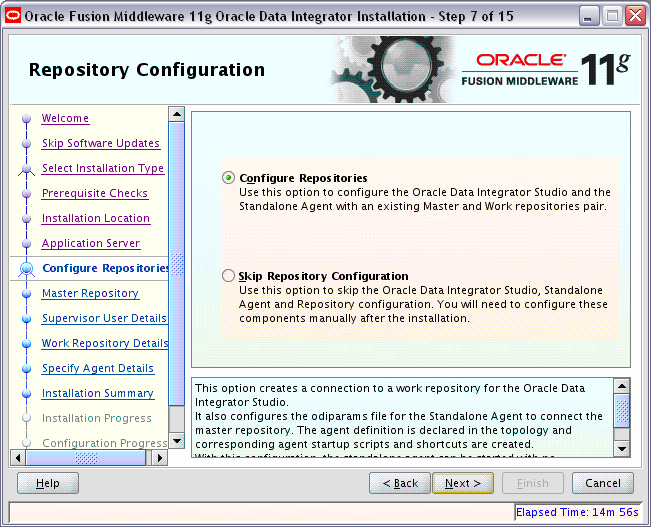Close the installer window
651x527 pixels.
635,16
